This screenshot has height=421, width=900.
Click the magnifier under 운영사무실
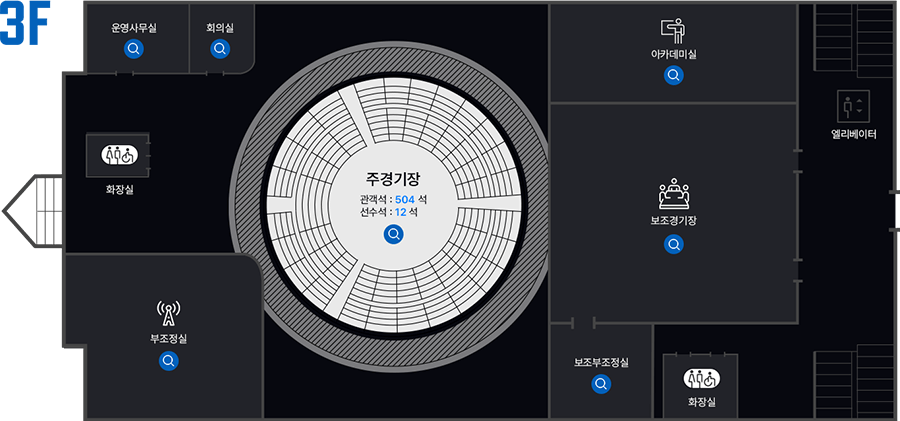(x=133, y=49)
